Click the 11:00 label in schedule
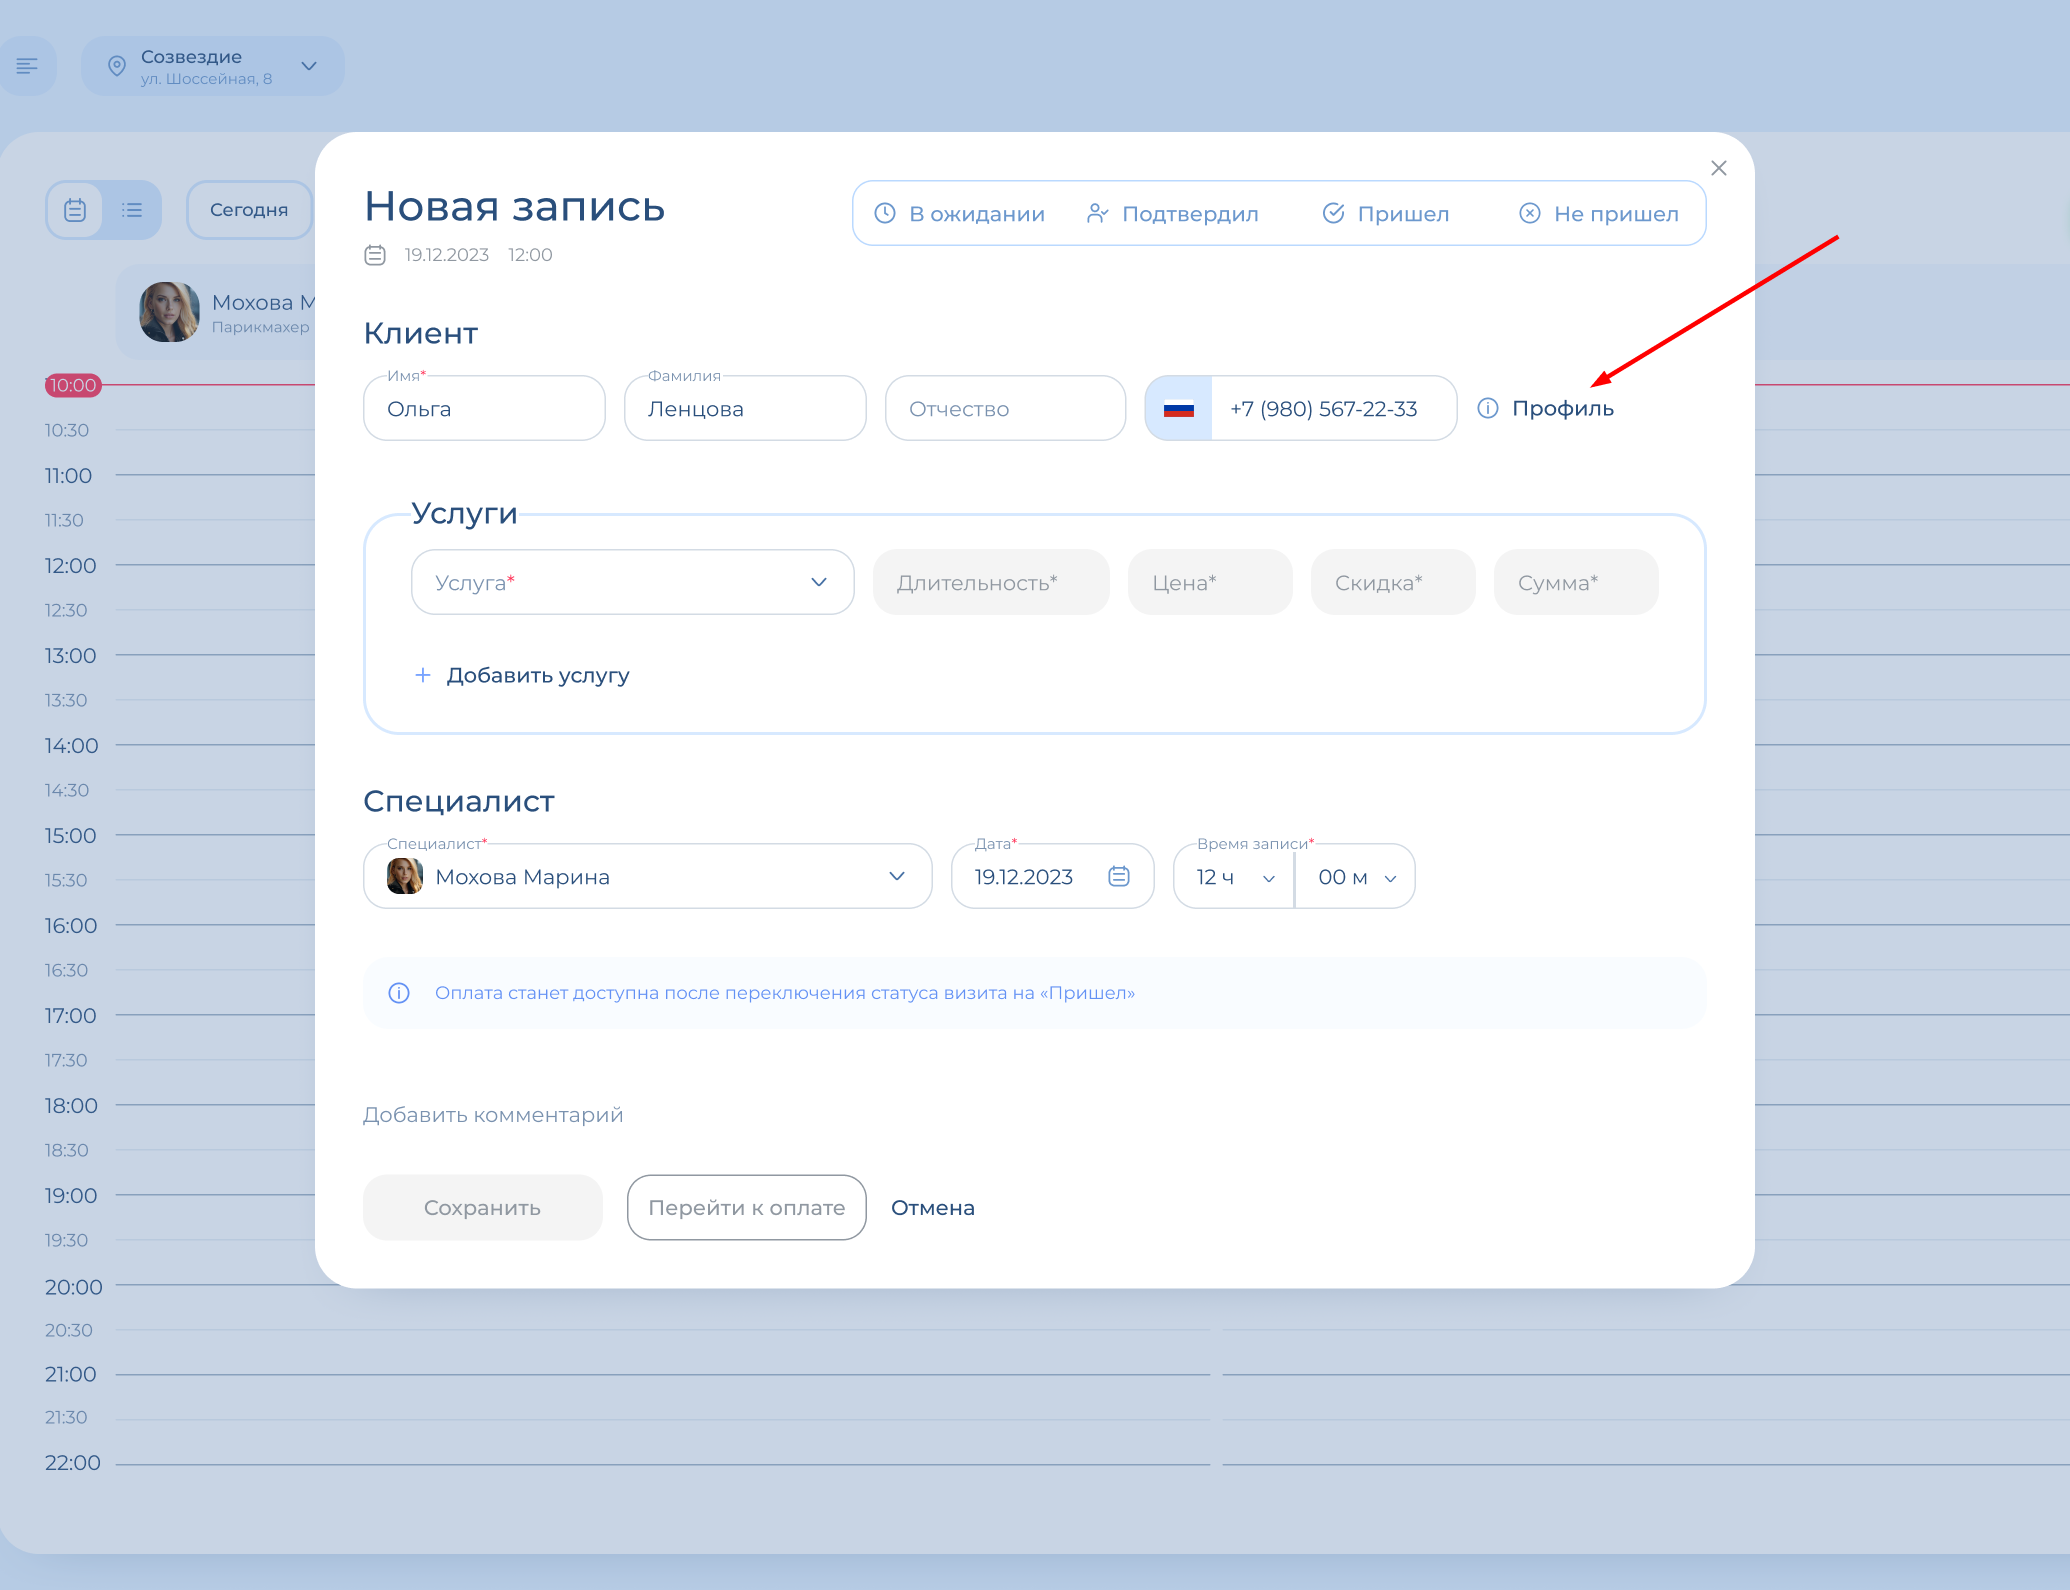Viewport: 2070px width, 1590px height. pos(68,476)
